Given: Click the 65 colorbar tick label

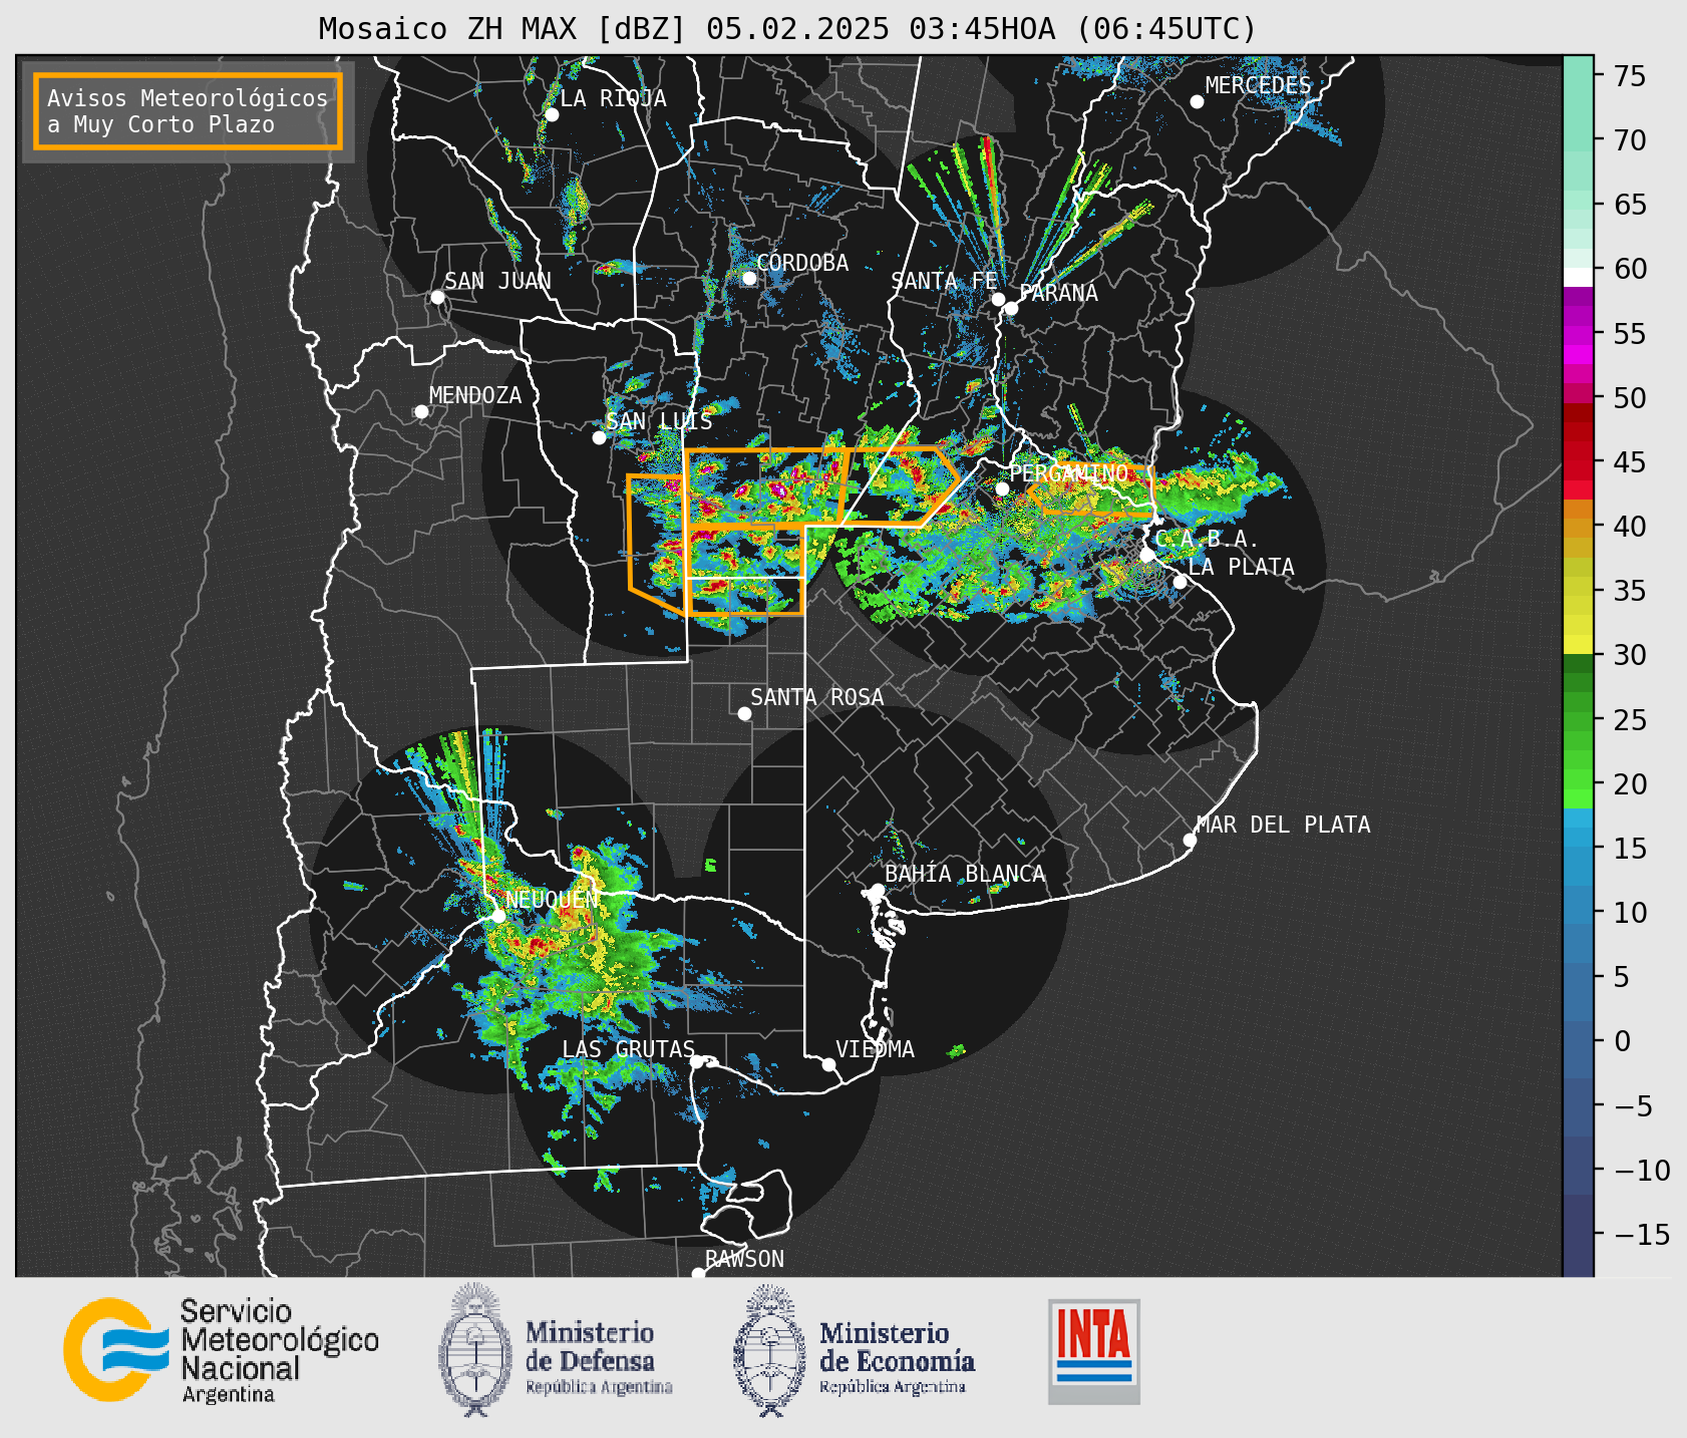Looking at the screenshot, I should pyautogui.click(x=1629, y=205).
